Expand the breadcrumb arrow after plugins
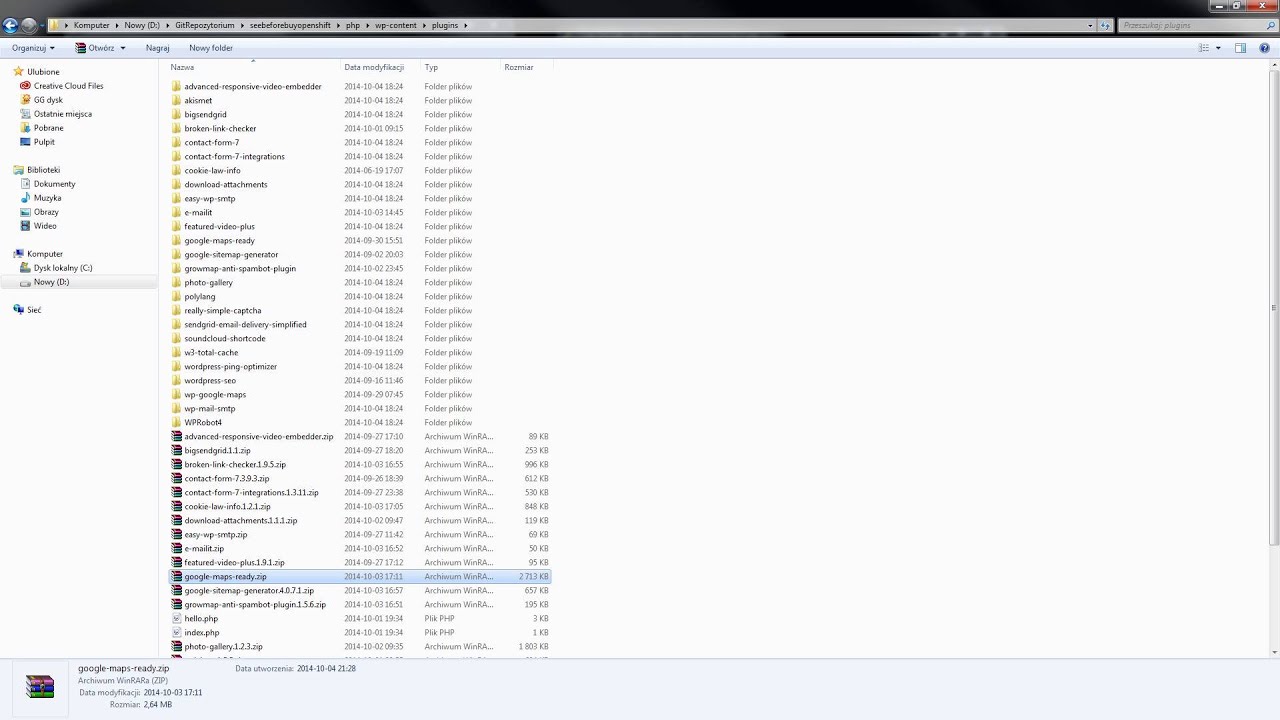 (x=466, y=25)
